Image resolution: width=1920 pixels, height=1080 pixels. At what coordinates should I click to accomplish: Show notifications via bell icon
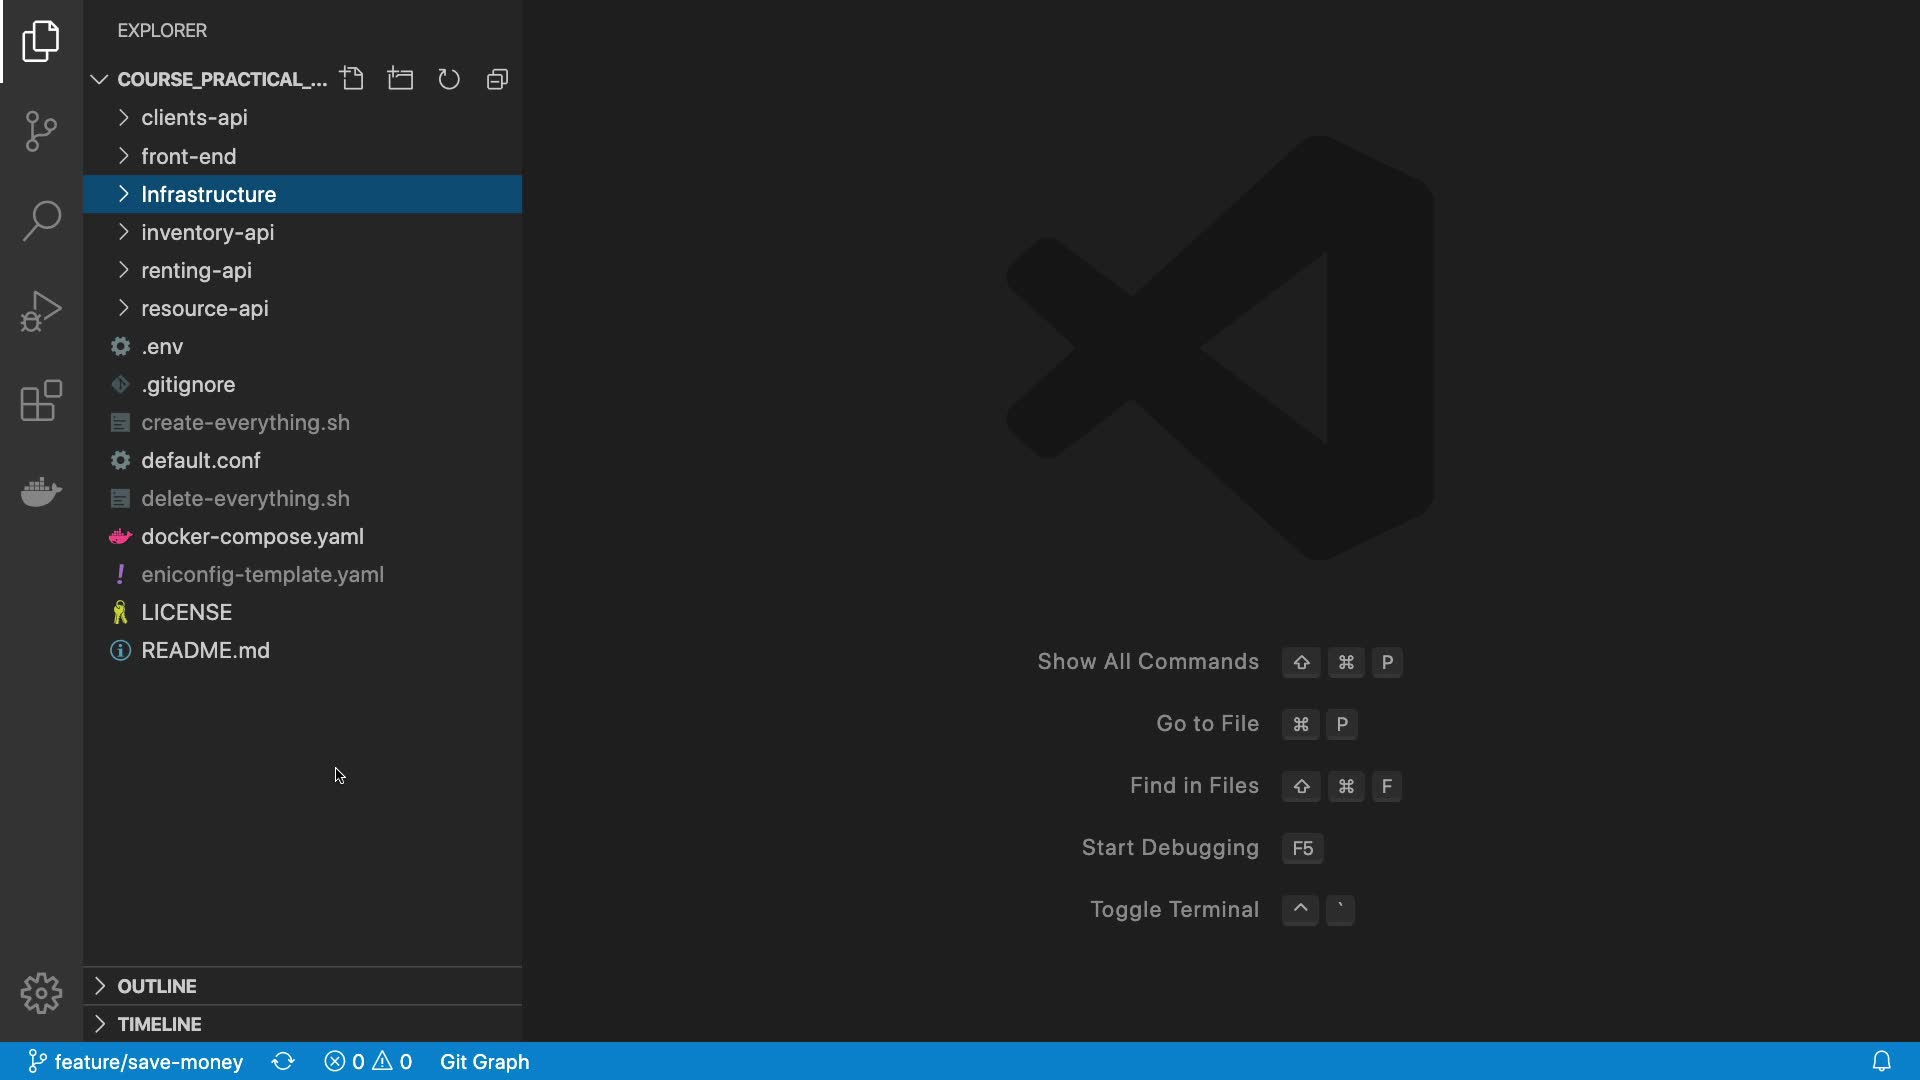pos(1881,1061)
